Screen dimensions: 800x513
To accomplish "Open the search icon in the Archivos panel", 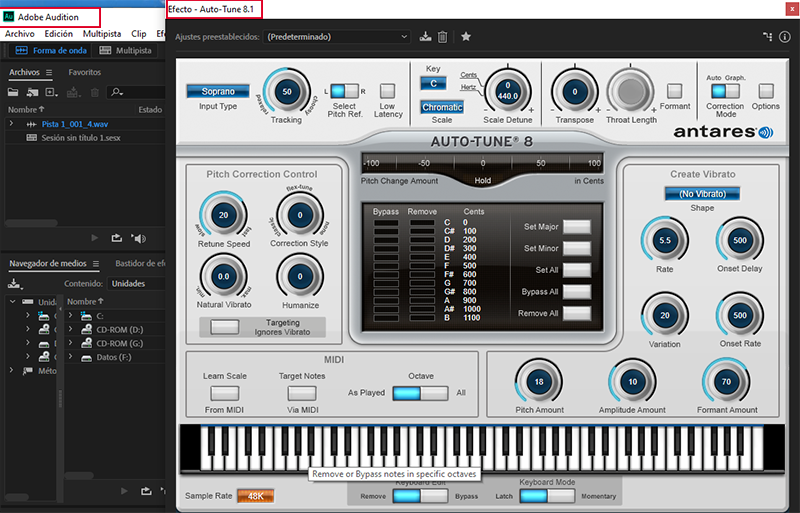I will click(x=117, y=92).
